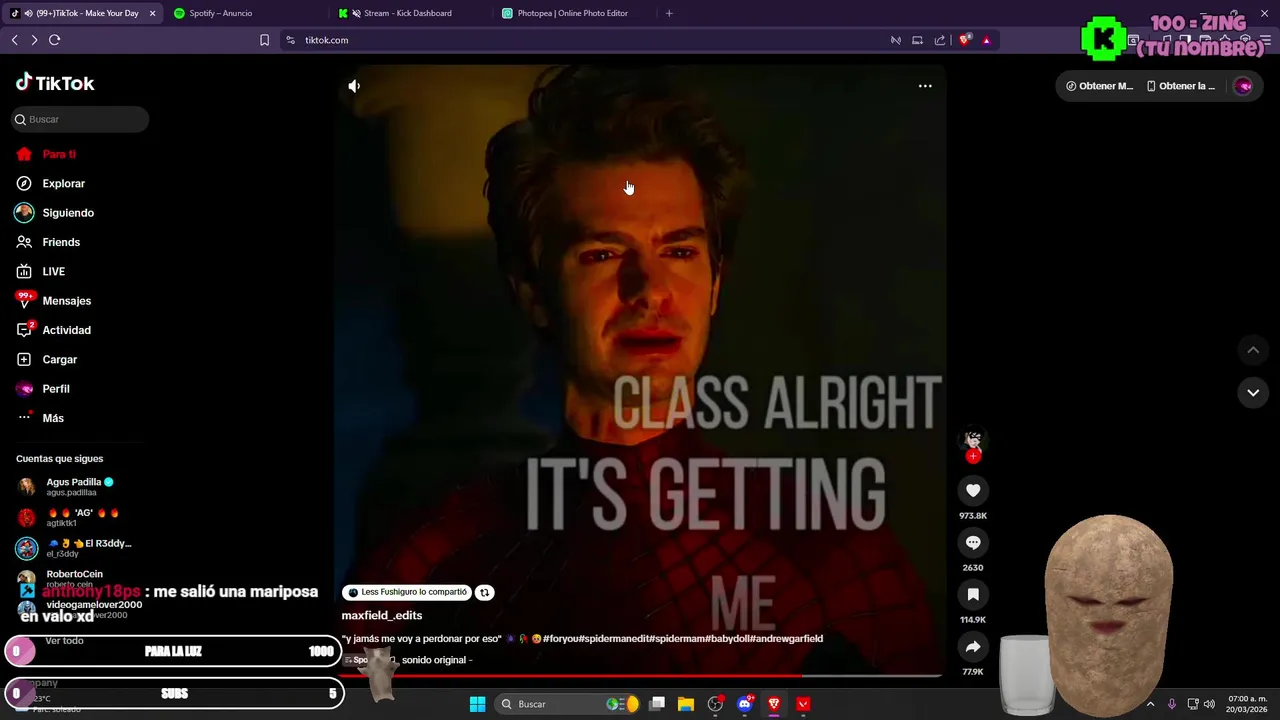Go to the previous video using the up arrow
This screenshot has height=720, width=1280.
[x=1253, y=350]
